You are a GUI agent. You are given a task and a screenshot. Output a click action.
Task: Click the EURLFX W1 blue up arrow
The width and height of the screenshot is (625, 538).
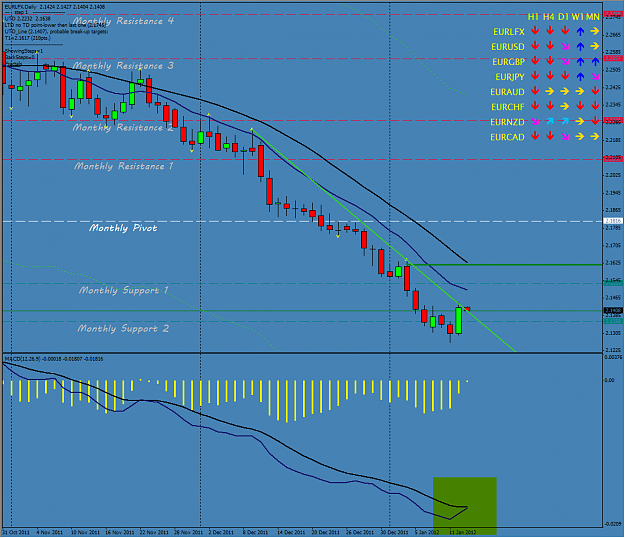[580, 31]
